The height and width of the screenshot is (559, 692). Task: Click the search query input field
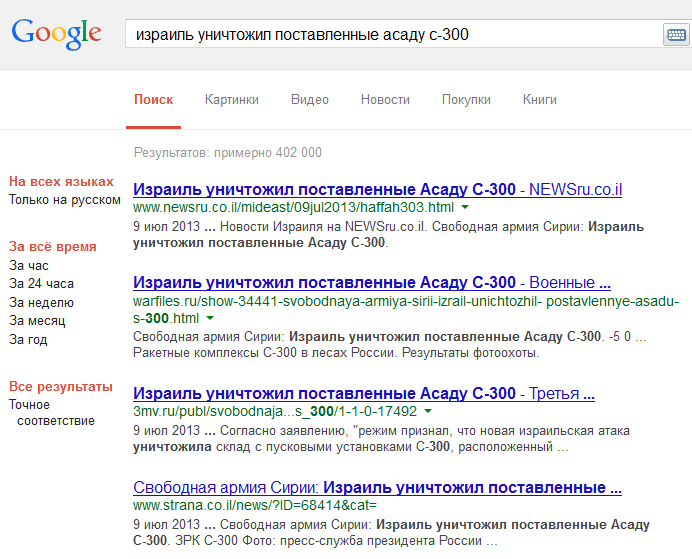393,34
